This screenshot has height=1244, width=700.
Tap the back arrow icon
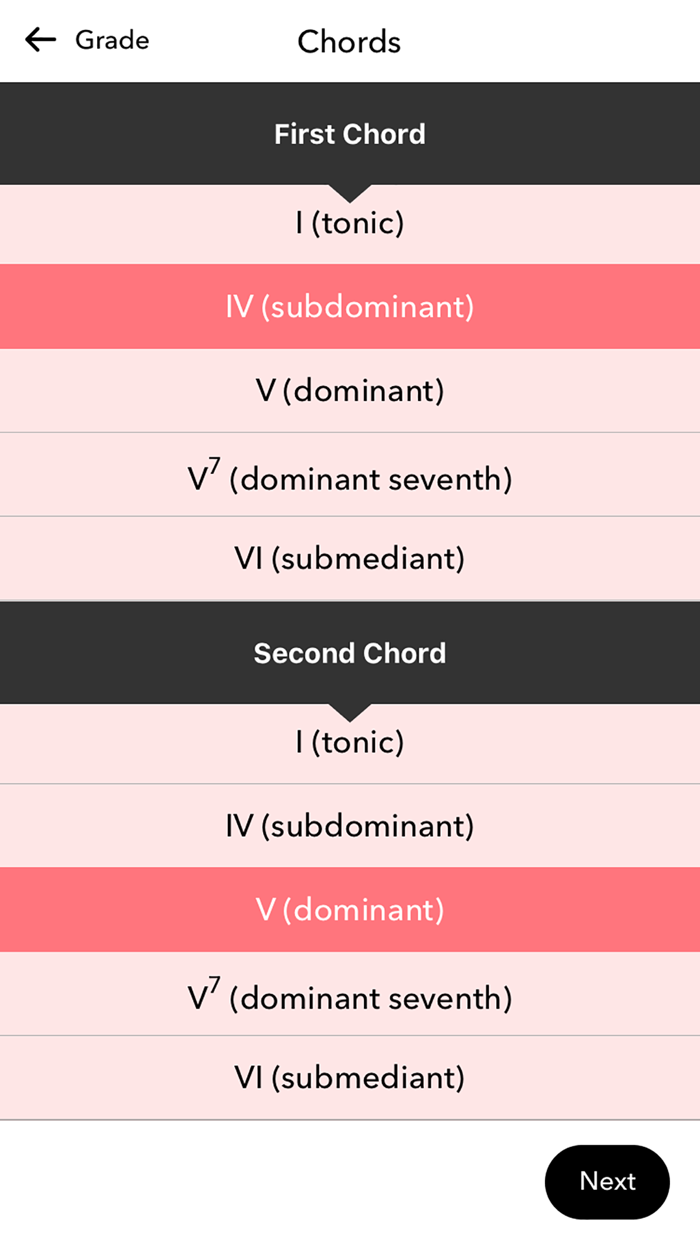coord(38,40)
